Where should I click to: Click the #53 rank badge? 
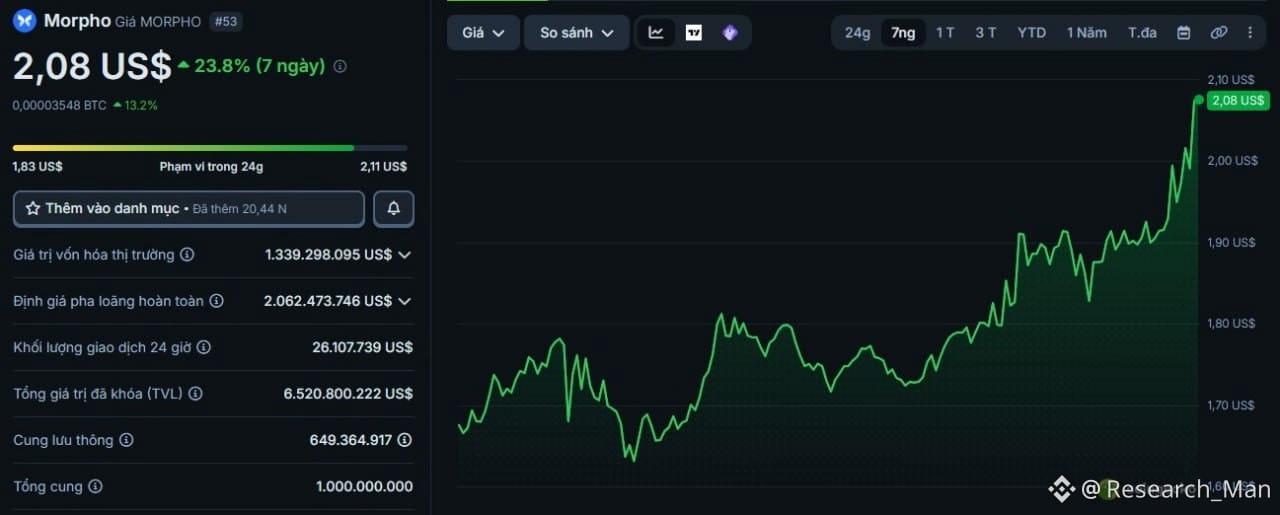point(226,21)
